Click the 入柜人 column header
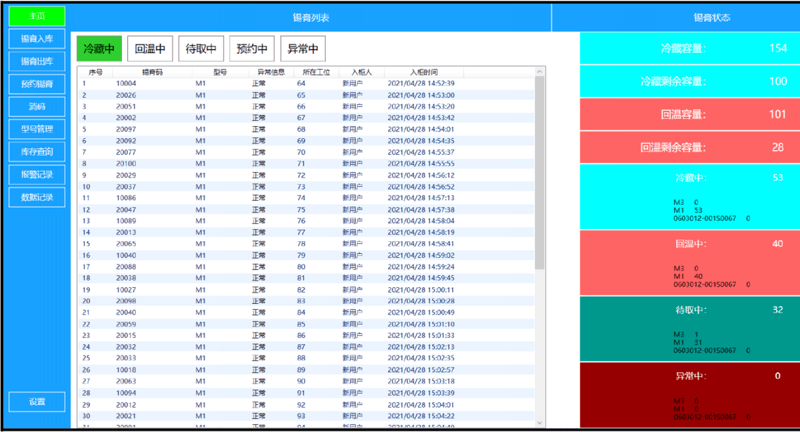 tap(362, 72)
